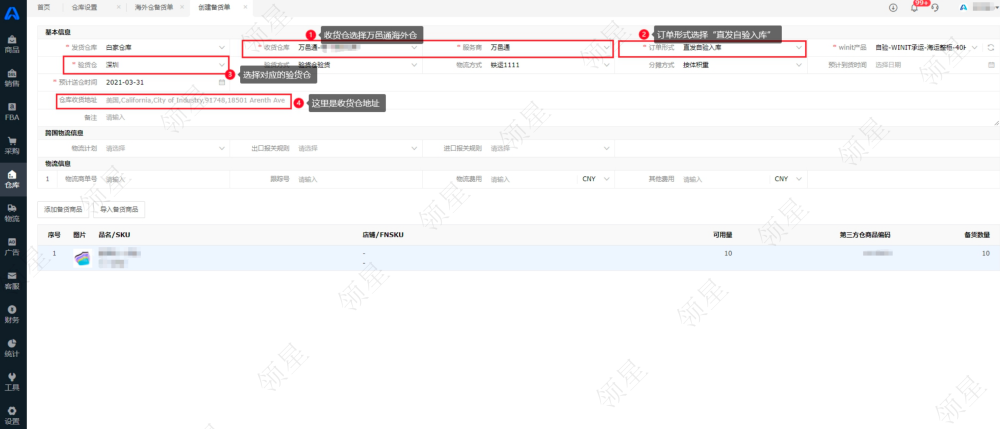Click the 添加备货商品 button
The width and height of the screenshot is (1000, 429).
click(x=63, y=210)
